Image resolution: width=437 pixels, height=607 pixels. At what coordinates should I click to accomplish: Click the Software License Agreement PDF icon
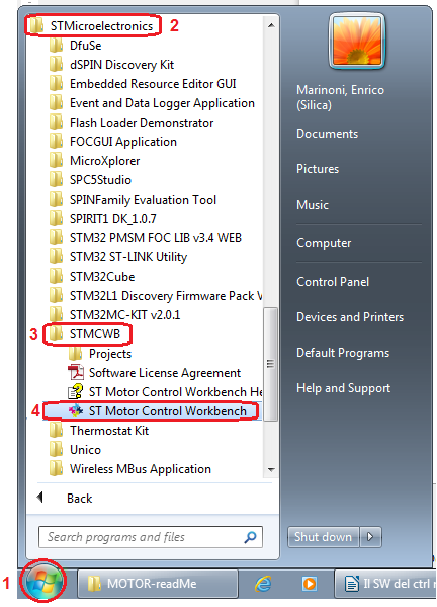[76, 373]
